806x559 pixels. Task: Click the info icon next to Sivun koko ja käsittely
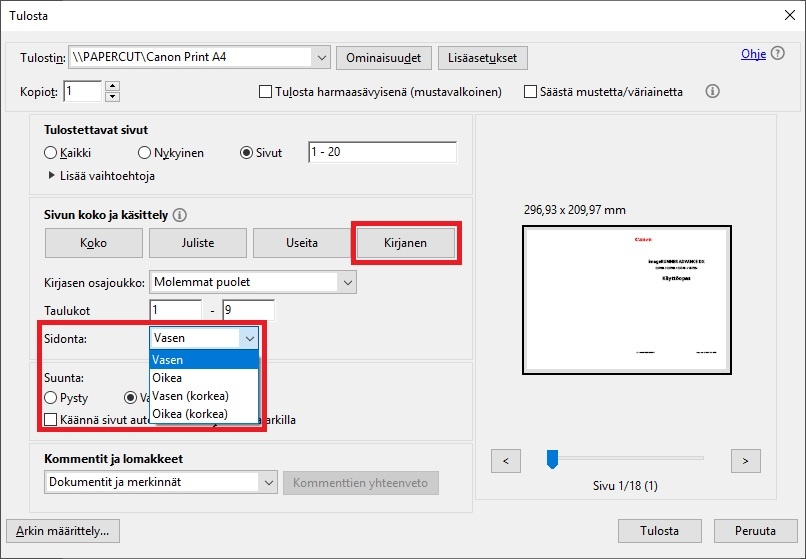pyautogui.click(x=179, y=215)
